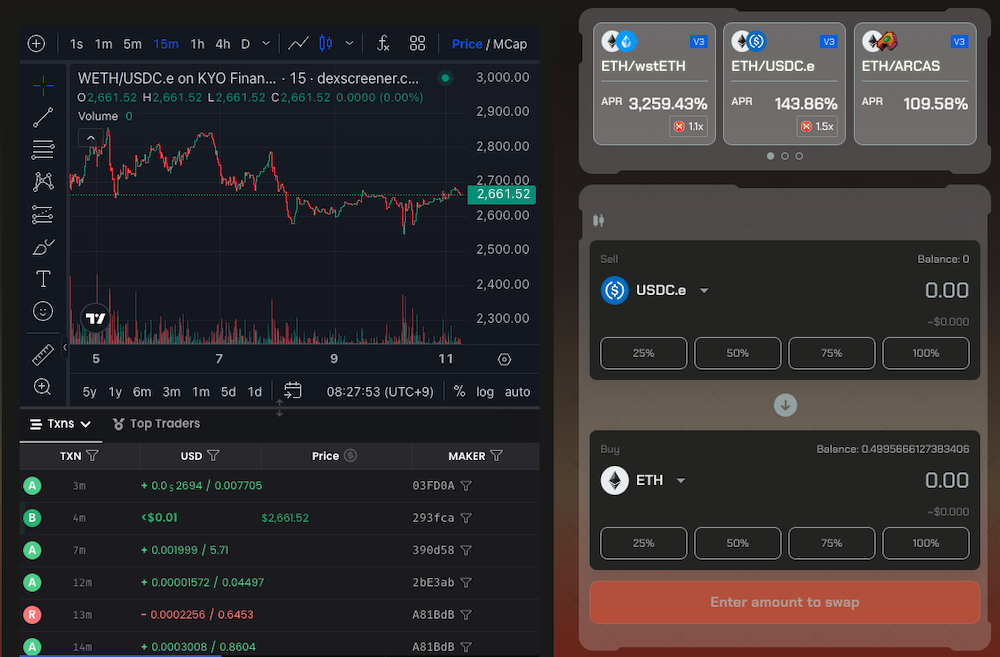Click the 100% sell amount button
1000x657 pixels.
tap(926, 353)
